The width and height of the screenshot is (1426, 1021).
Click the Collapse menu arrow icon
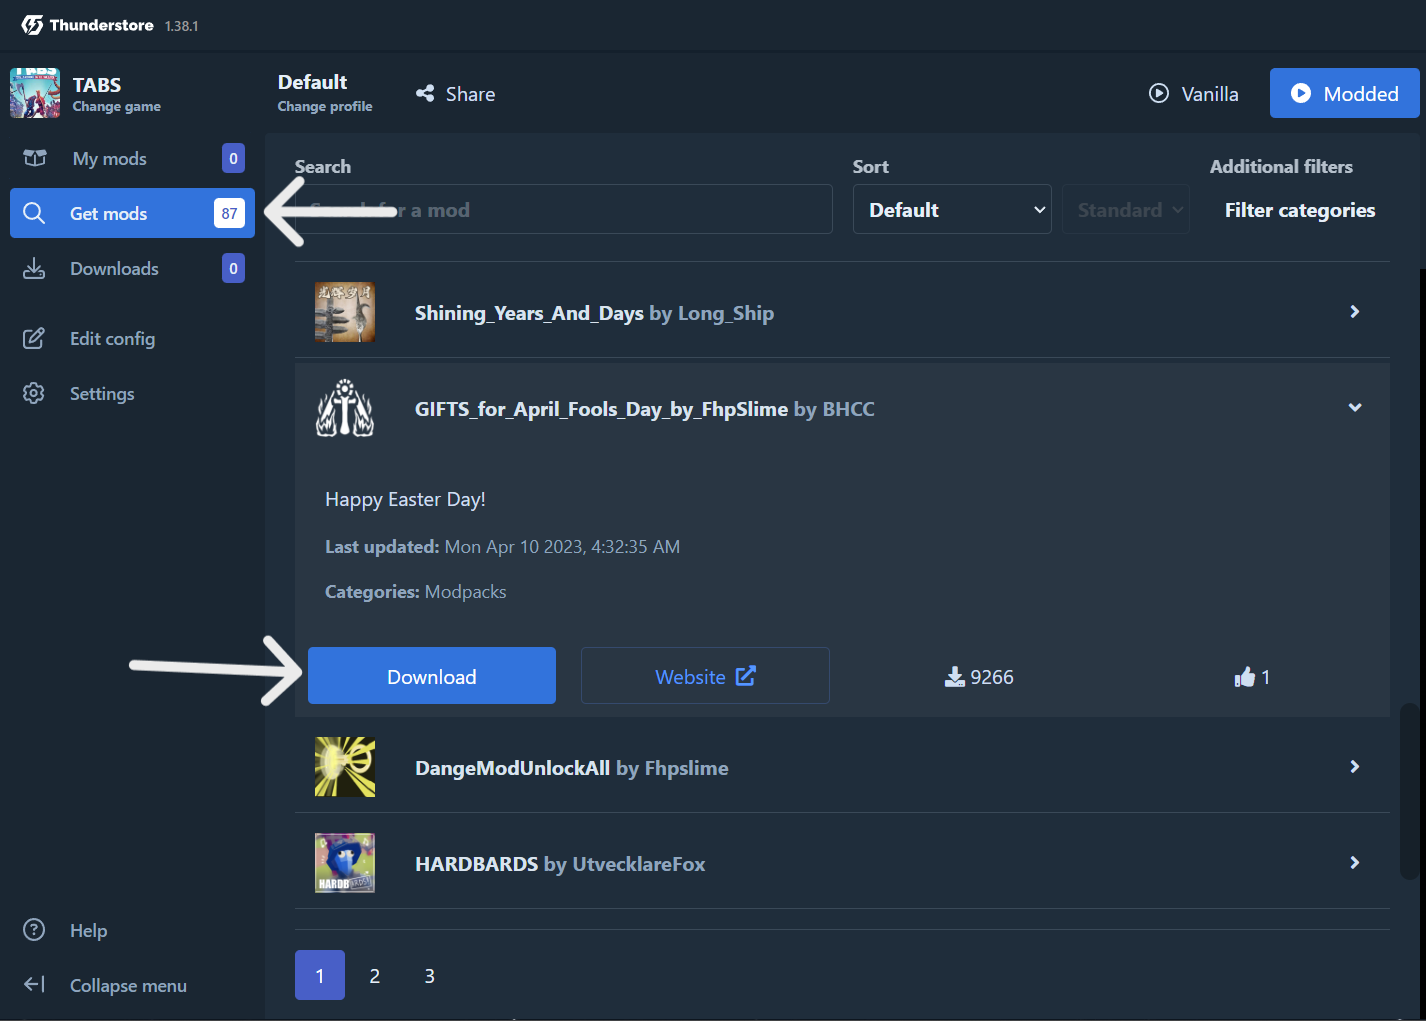point(34,985)
